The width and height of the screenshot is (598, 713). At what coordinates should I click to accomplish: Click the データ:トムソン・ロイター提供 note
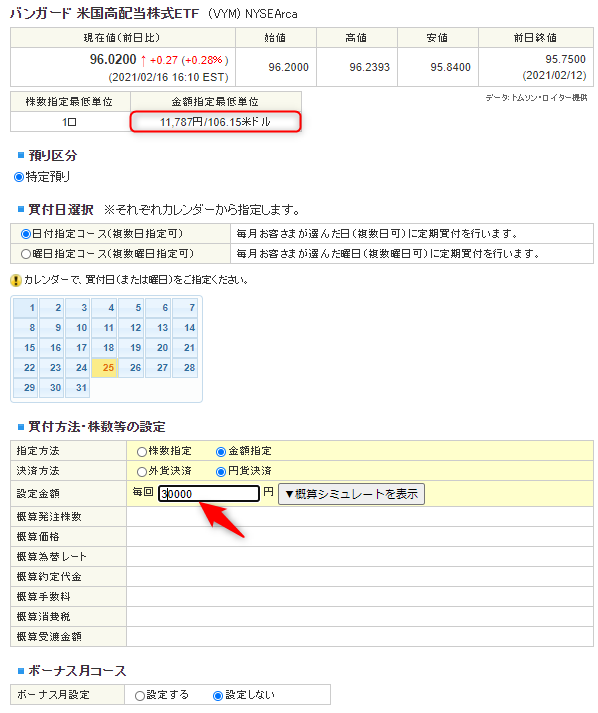pos(536,98)
